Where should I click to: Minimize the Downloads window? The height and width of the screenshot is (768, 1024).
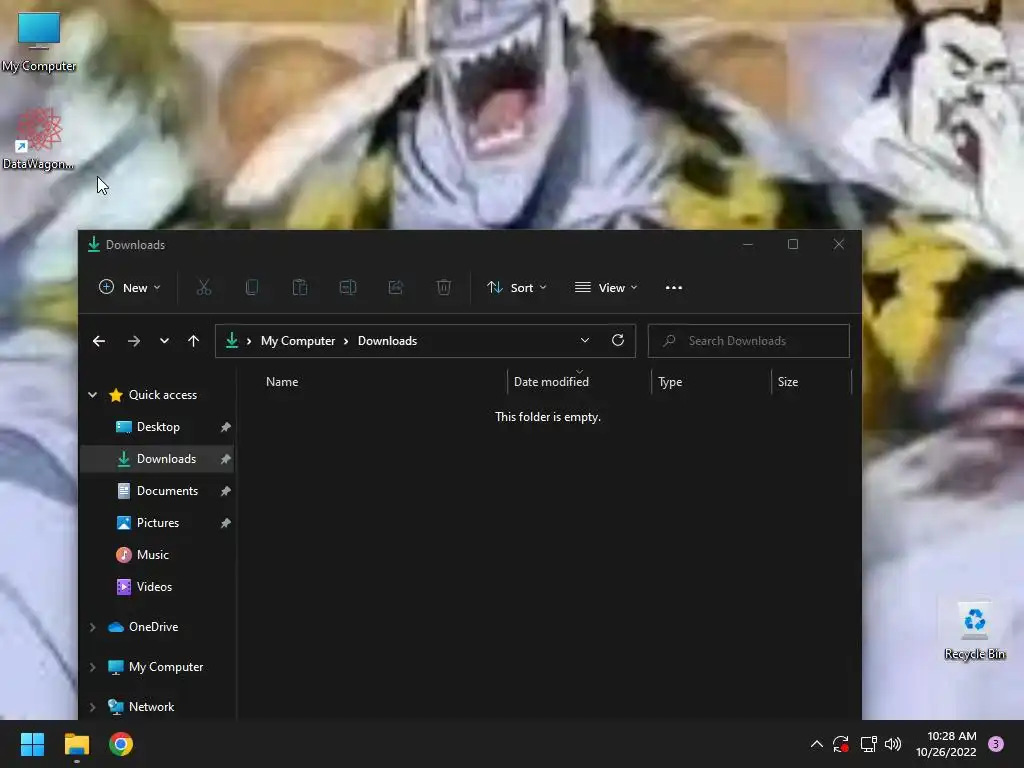(748, 244)
